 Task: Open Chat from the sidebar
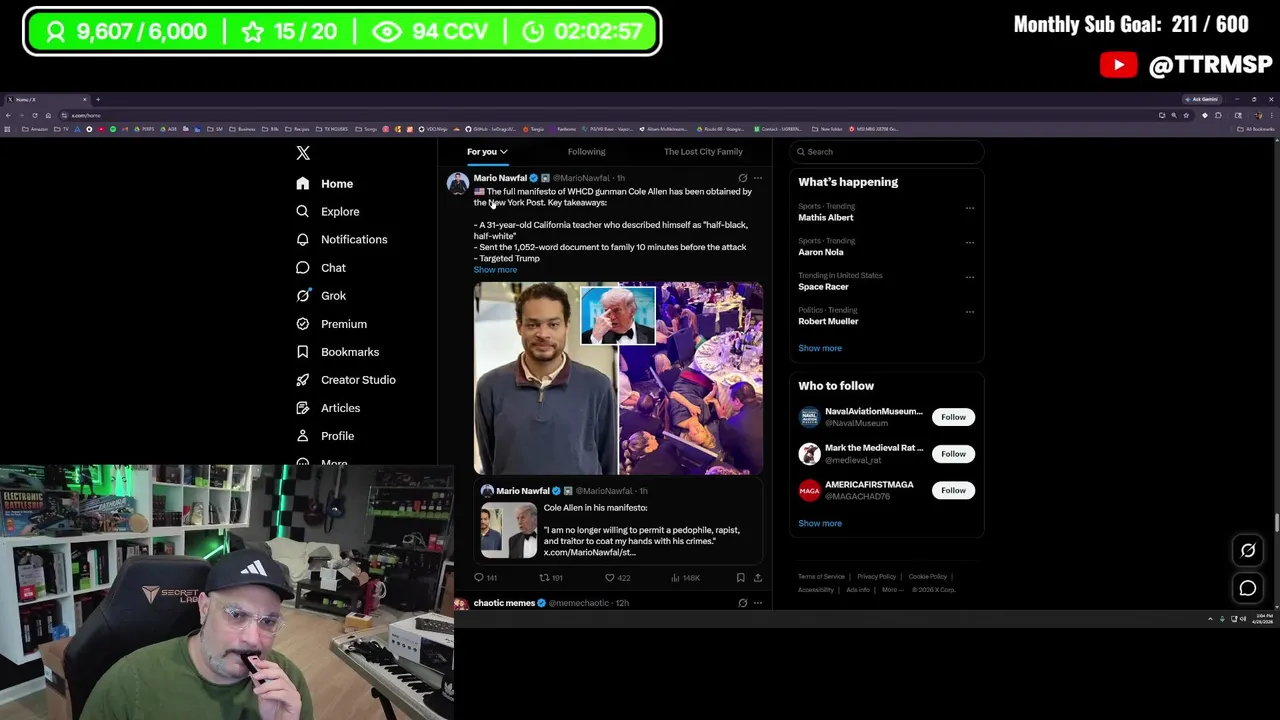point(321,268)
